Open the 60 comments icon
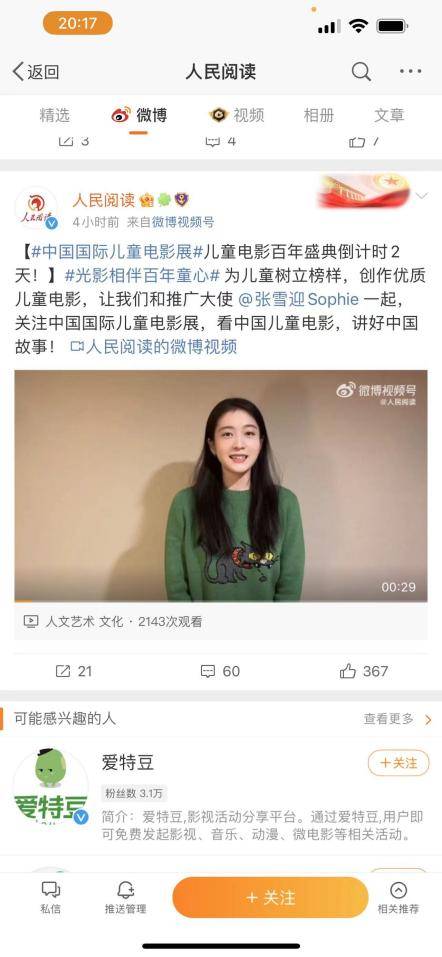The width and height of the screenshot is (442, 957). pyautogui.click(x=208, y=671)
